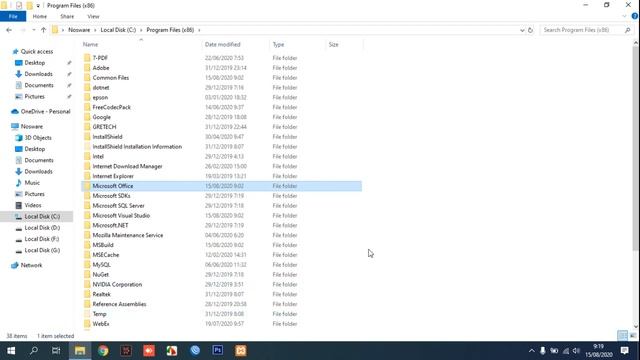The width and height of the screenshot is (640, 360).
Task: Open recent locations dropdown arrow
Action: tap(33, 30)
